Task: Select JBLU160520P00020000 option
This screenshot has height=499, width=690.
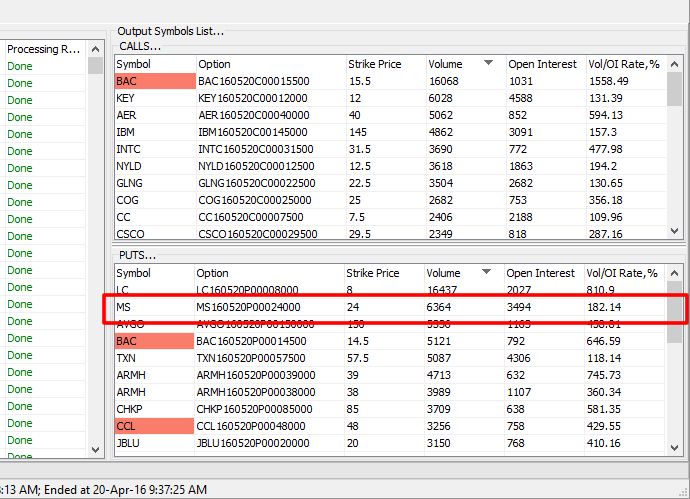Action: pos(253,443)
